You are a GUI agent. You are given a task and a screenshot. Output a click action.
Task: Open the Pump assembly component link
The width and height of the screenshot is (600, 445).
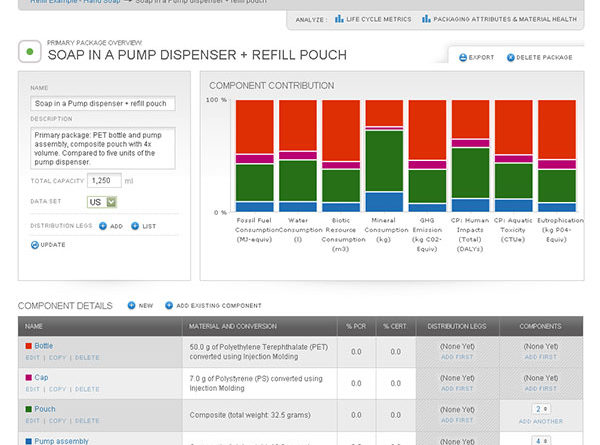point(61,441)
